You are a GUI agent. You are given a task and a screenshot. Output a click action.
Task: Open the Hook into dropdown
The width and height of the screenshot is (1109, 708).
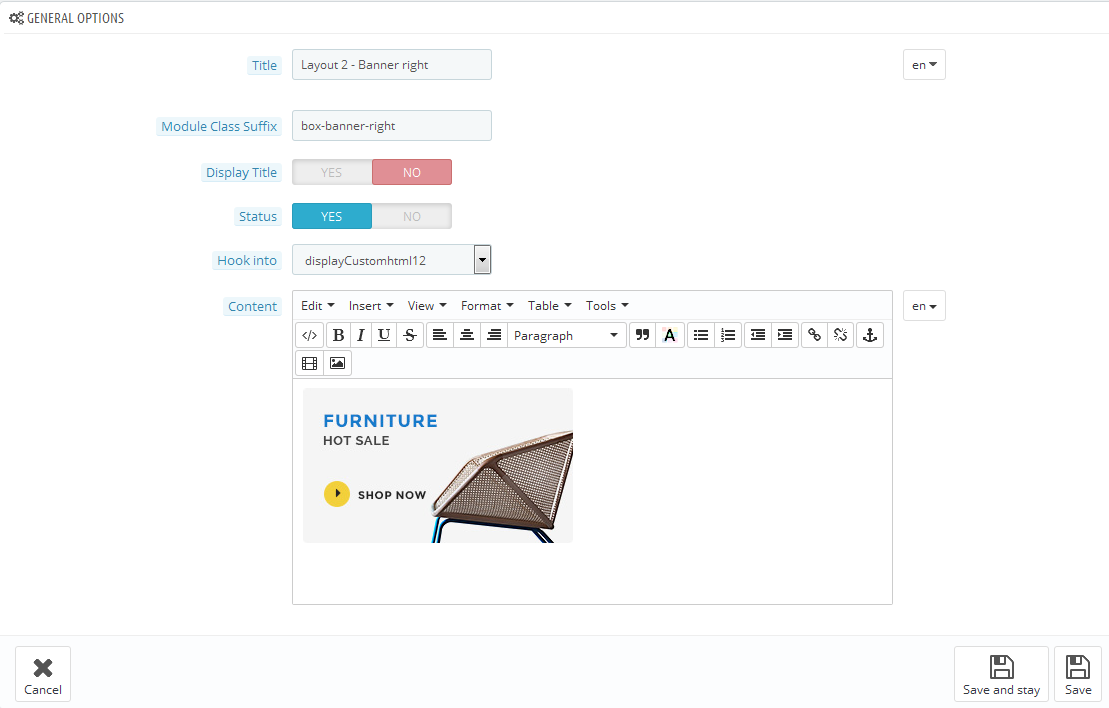pos(391,260)
